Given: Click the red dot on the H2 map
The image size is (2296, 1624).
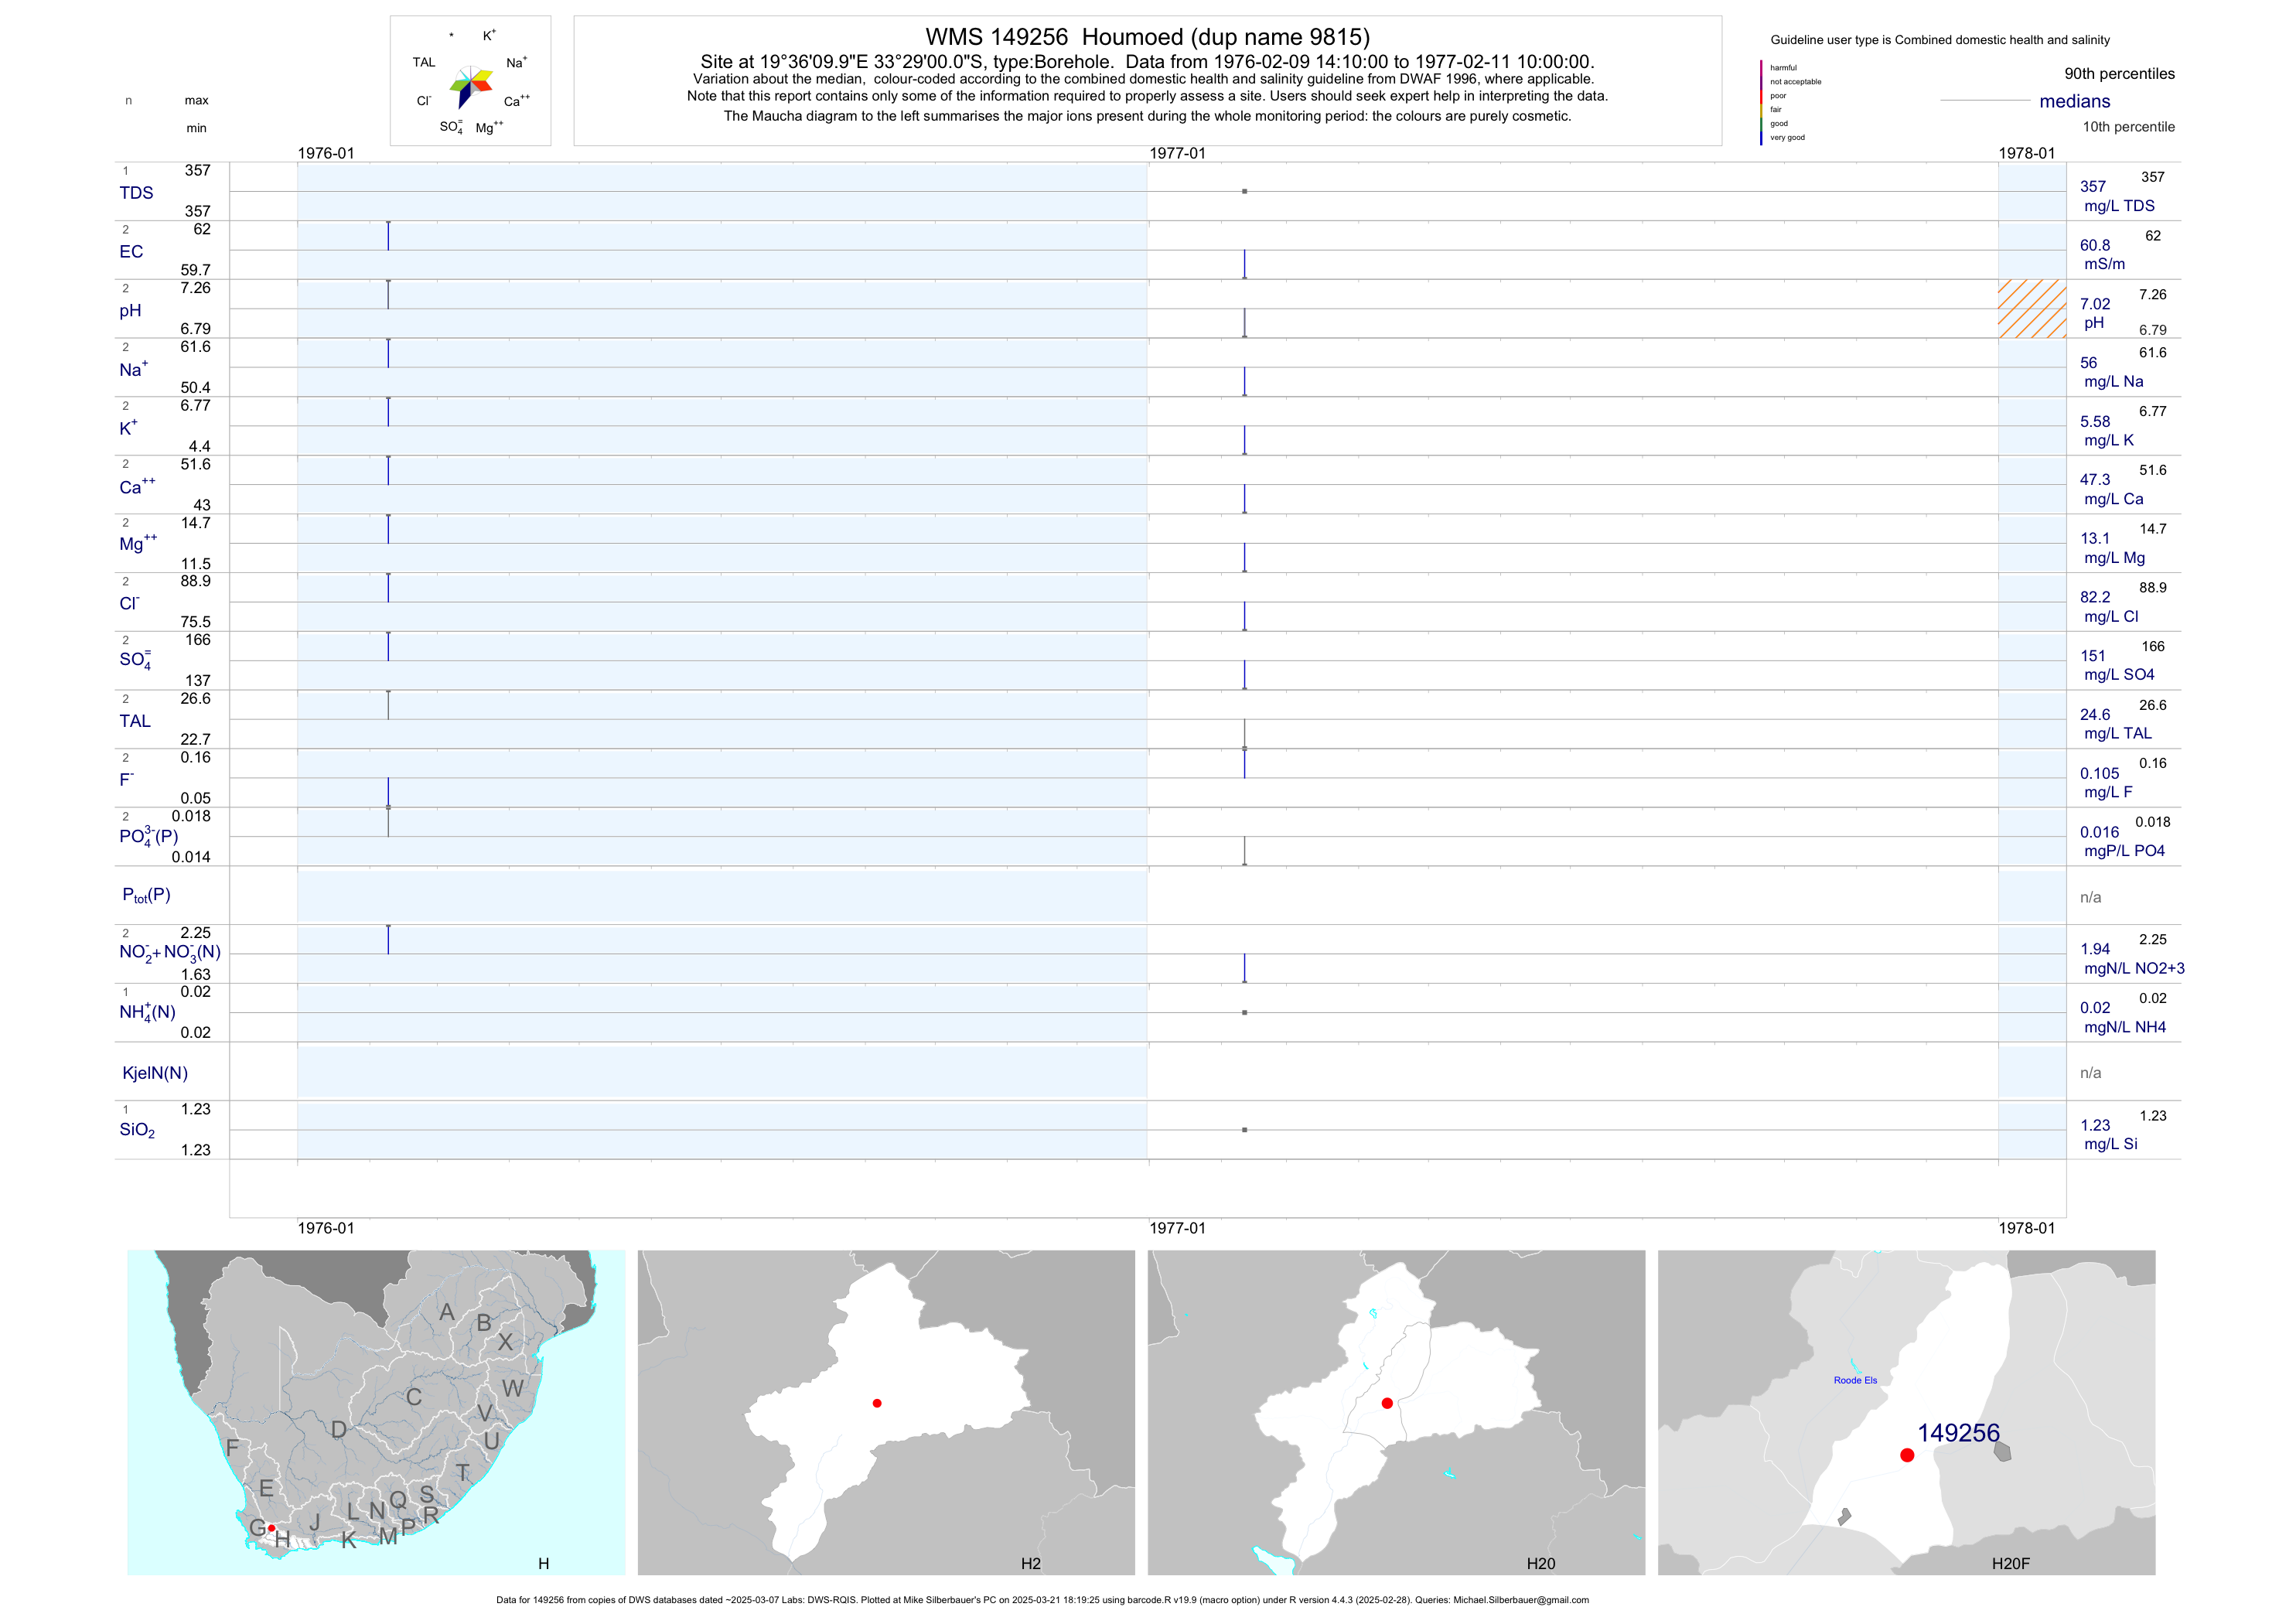Looking at the screenshot, I should click(x=877, y=1403).
